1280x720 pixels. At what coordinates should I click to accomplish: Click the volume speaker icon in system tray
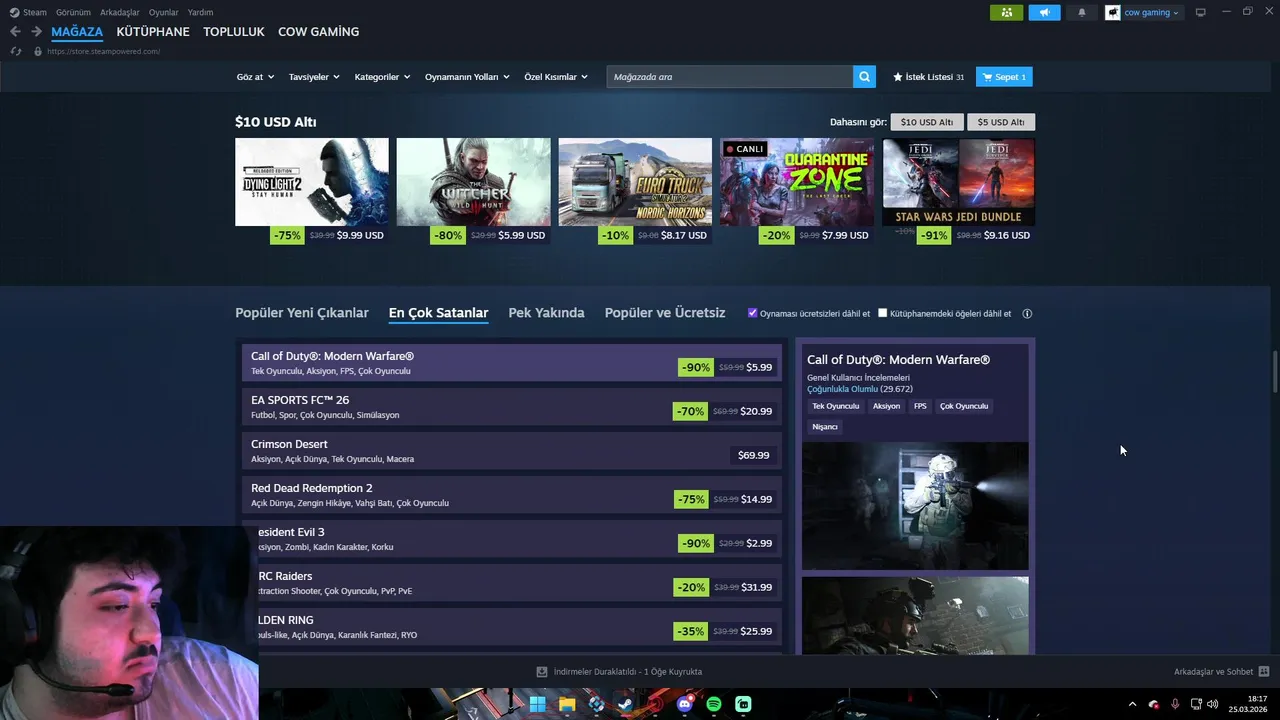point(1213,704)
